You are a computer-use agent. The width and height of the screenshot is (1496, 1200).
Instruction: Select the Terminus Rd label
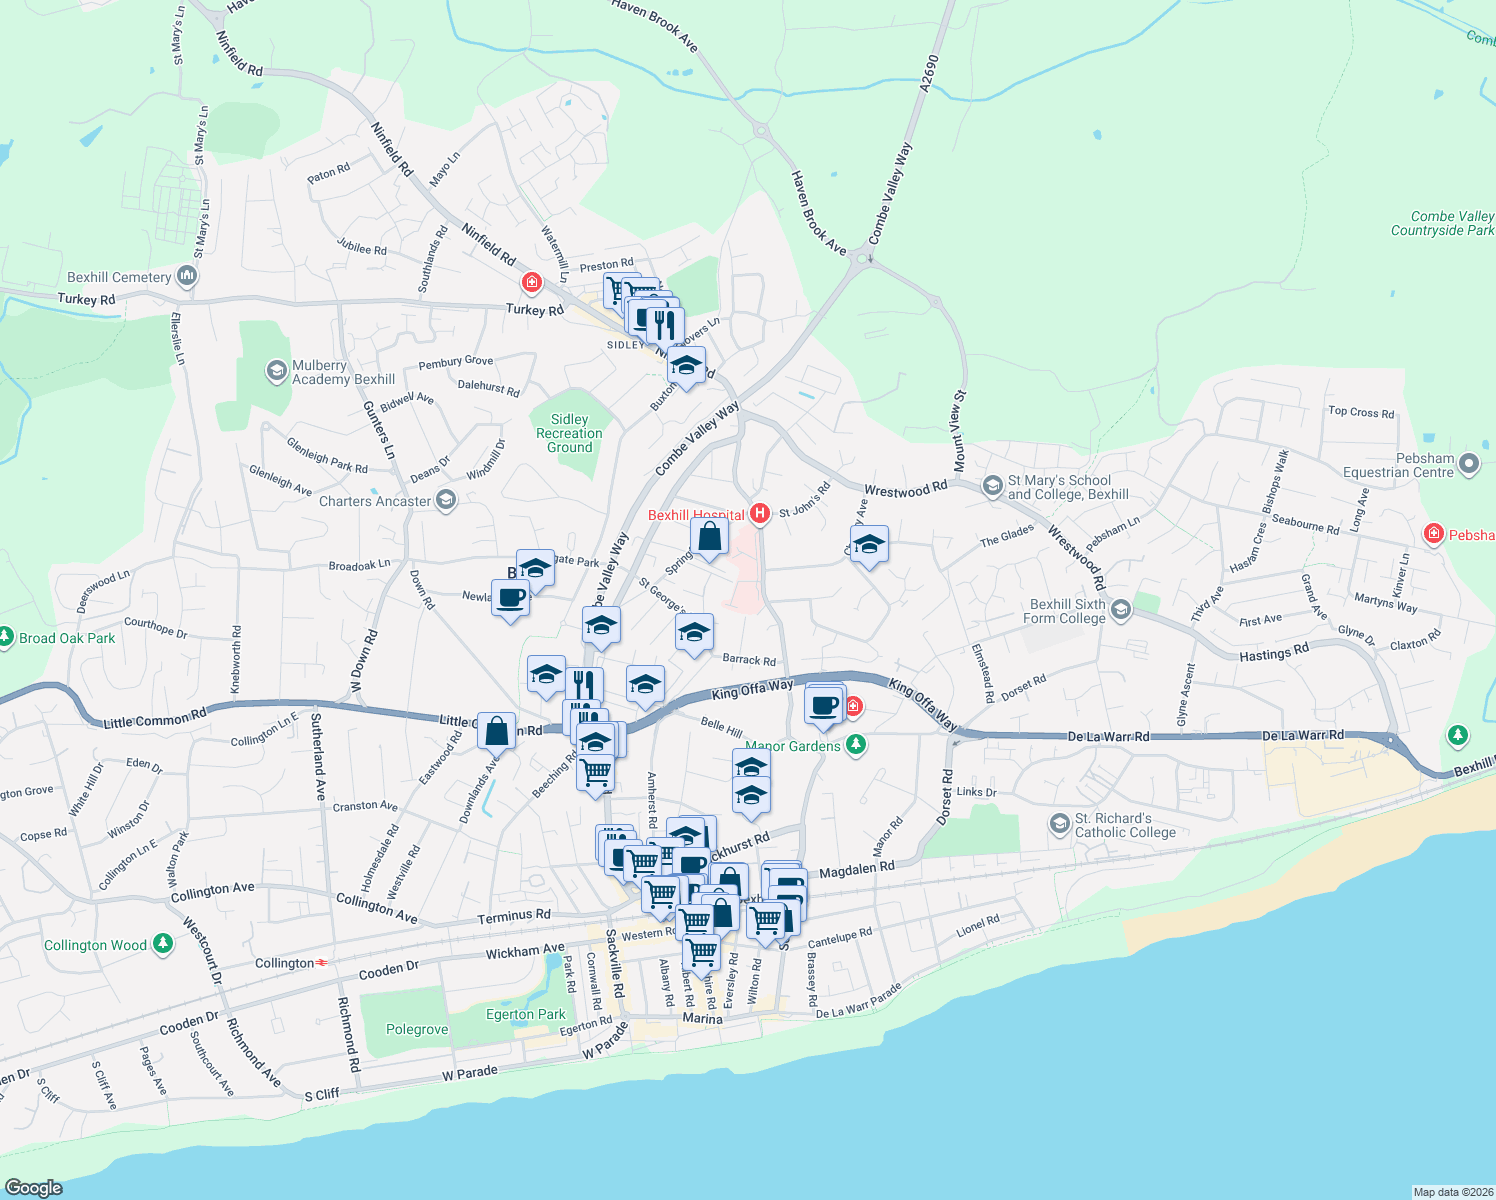click(x=514, y=915)
